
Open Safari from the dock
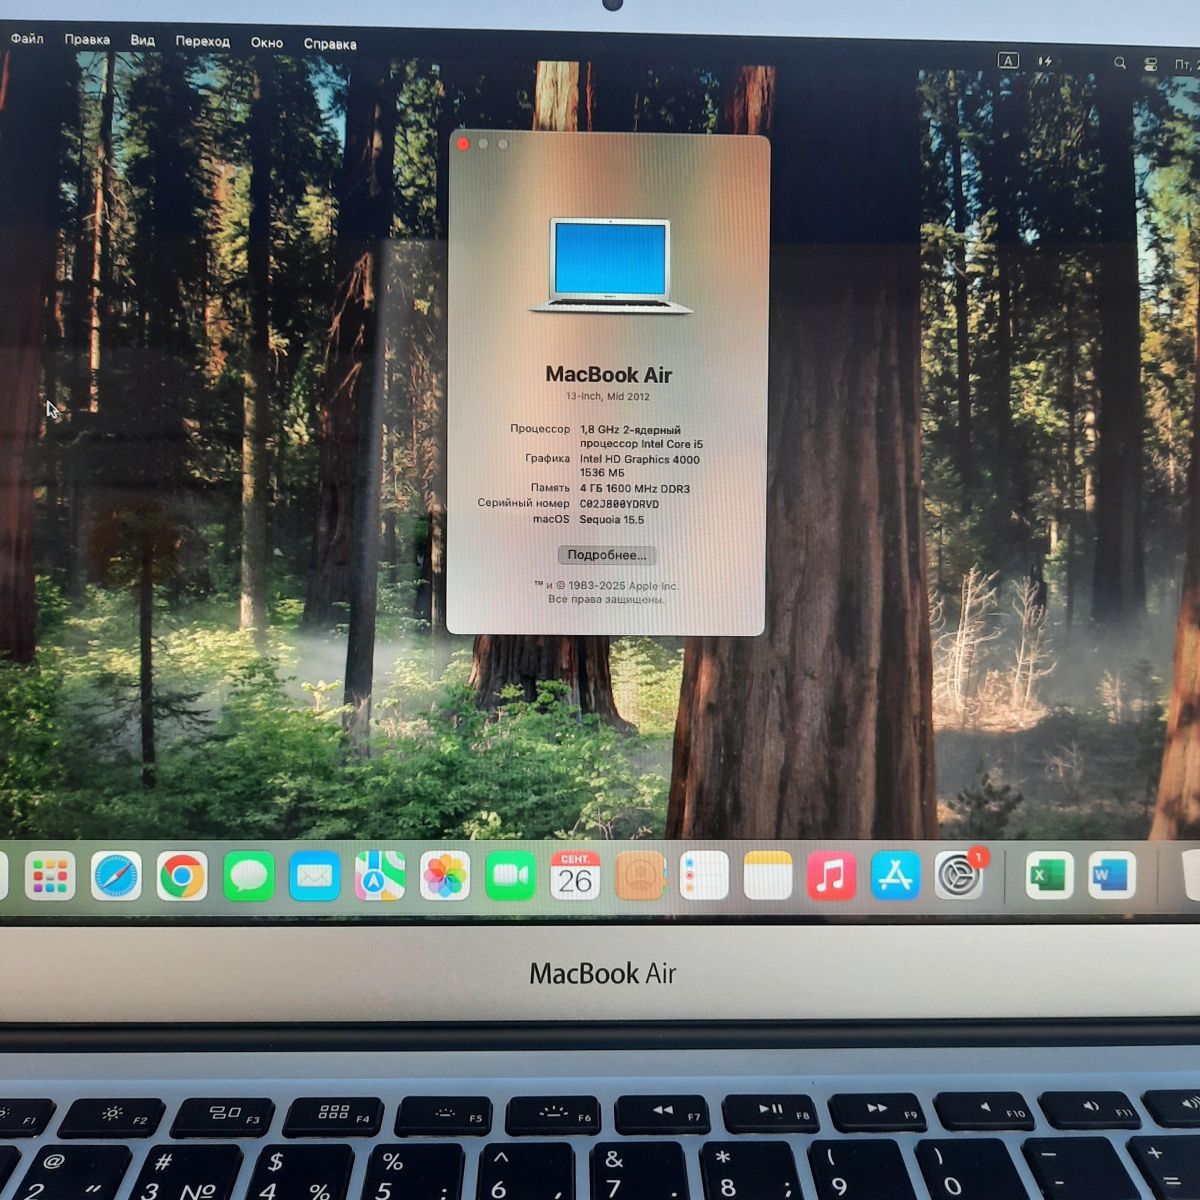coord(117,877)
